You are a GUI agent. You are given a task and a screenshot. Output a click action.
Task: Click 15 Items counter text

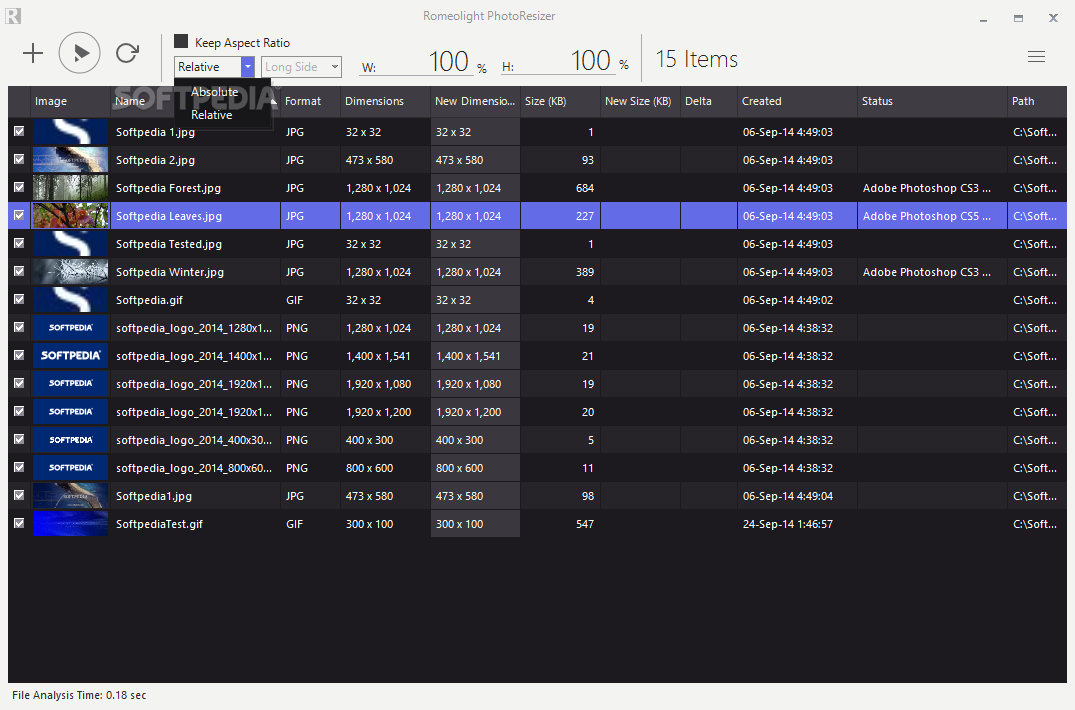tap(697, 59)
